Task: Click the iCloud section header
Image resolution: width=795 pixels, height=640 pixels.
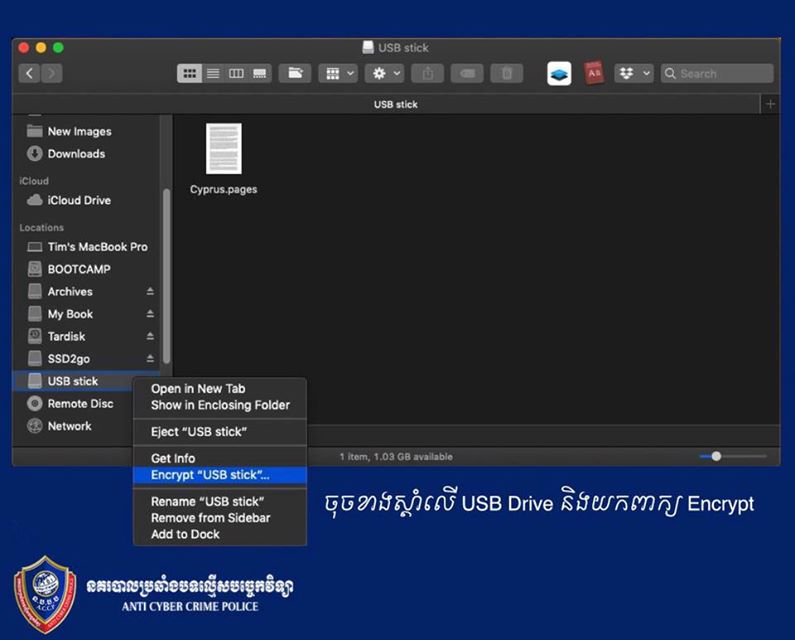Action: (34, 181)
